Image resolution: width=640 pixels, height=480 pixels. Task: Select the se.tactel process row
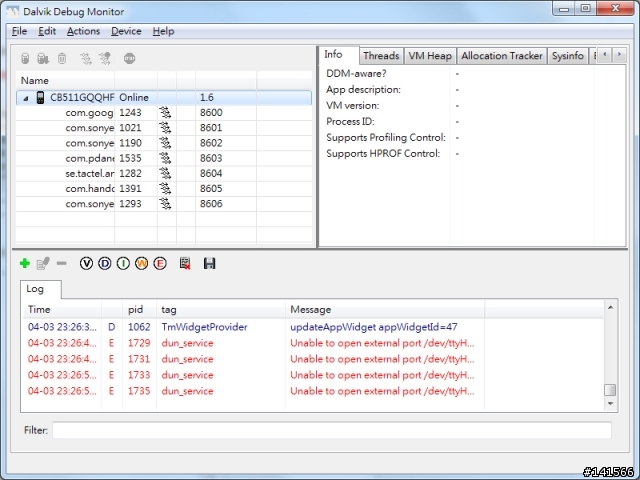point(164,173)
